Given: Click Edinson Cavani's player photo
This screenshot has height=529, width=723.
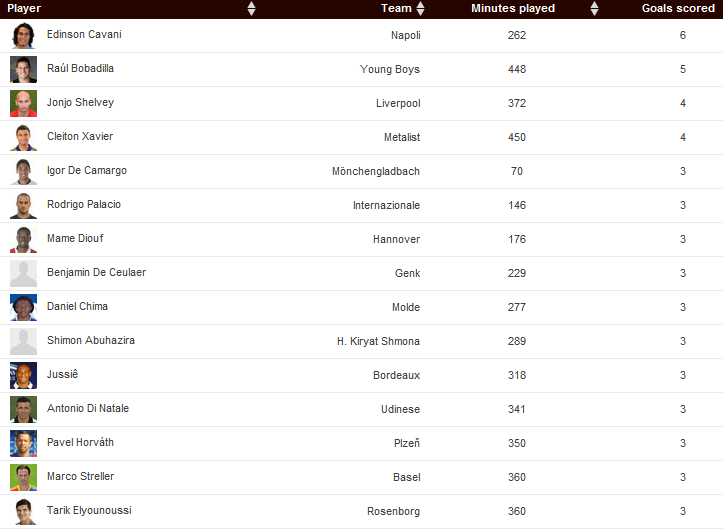Looking at the screenshot, I should pyautogui.click(x=23, y=36).
